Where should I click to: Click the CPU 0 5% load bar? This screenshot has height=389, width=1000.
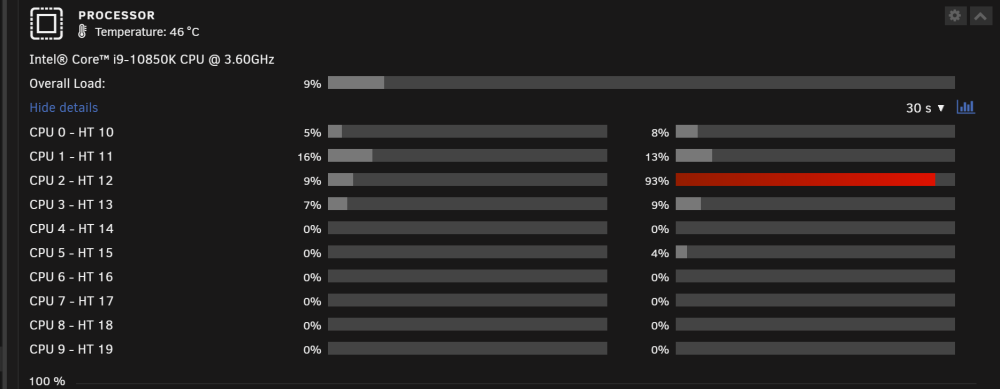tap(467, 131)
